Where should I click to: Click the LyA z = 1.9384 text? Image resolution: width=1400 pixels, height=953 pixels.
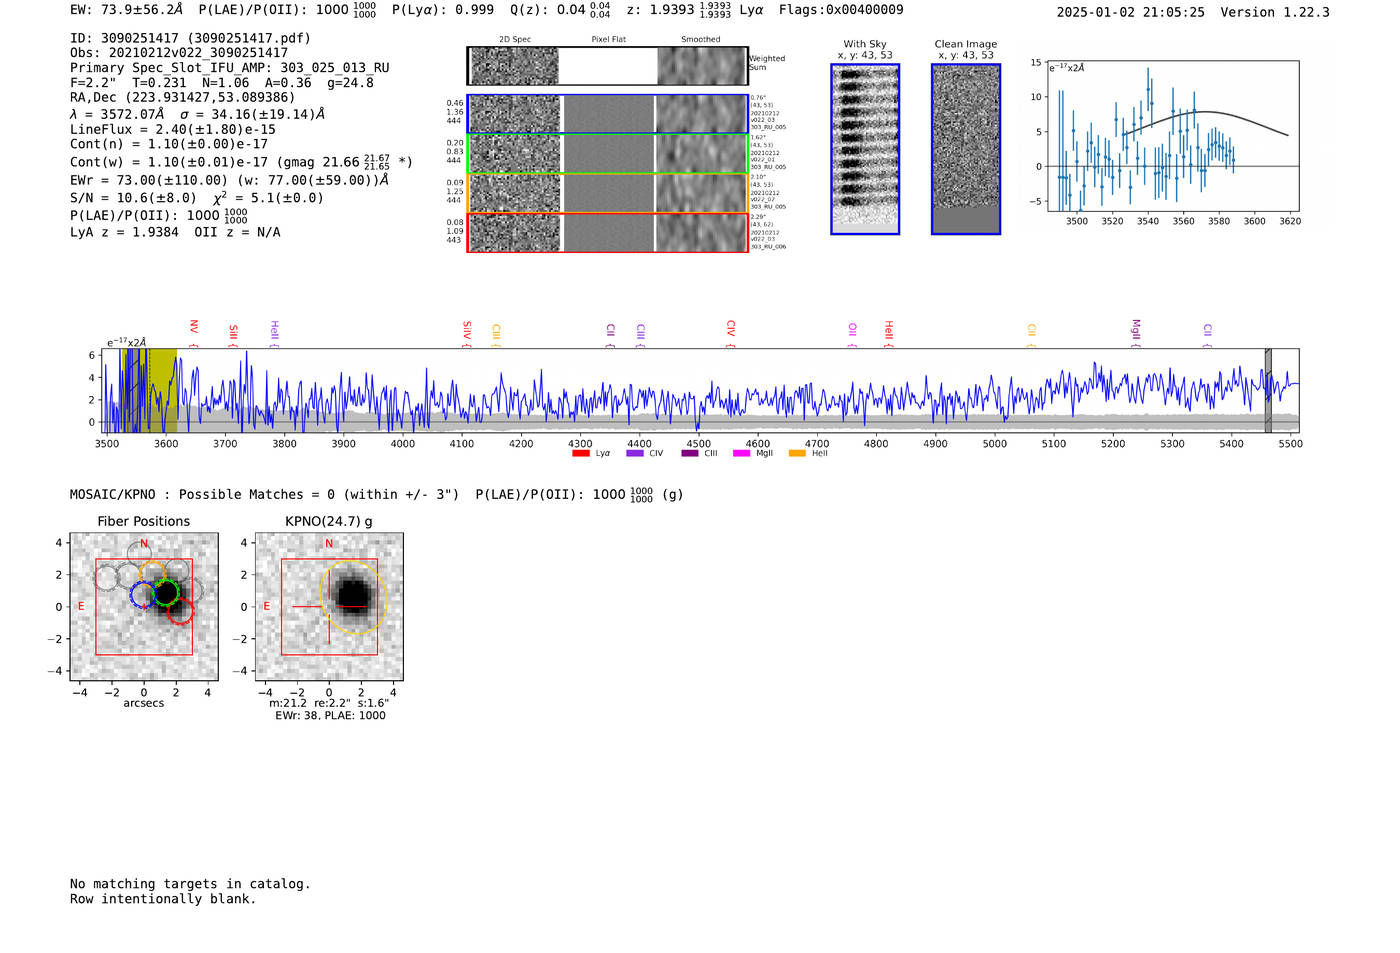pos(124,233)
